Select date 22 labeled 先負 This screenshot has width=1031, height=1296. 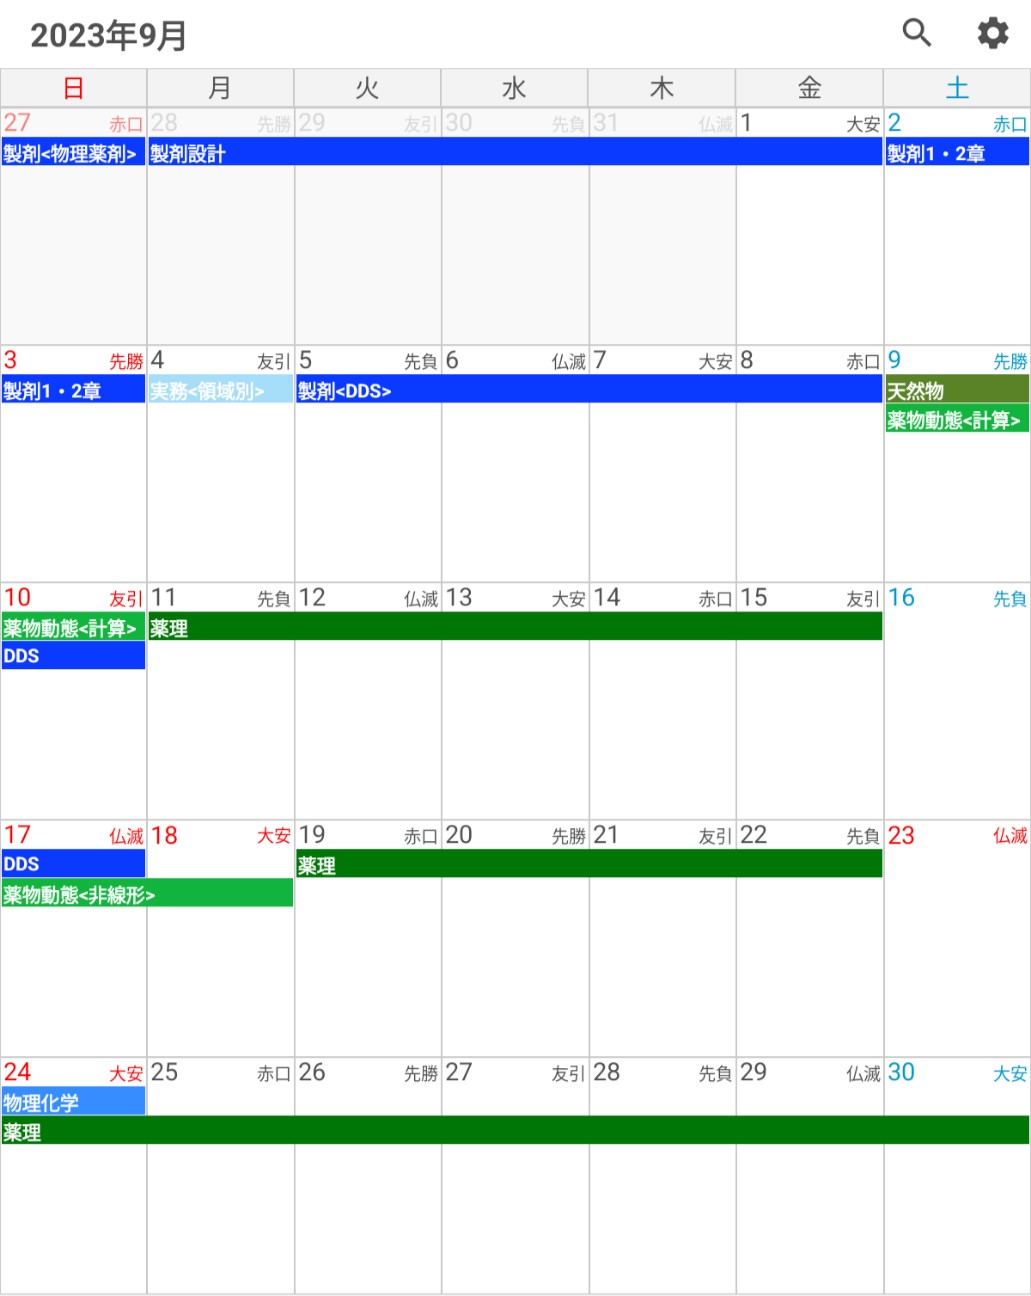(x=809, y=938)
